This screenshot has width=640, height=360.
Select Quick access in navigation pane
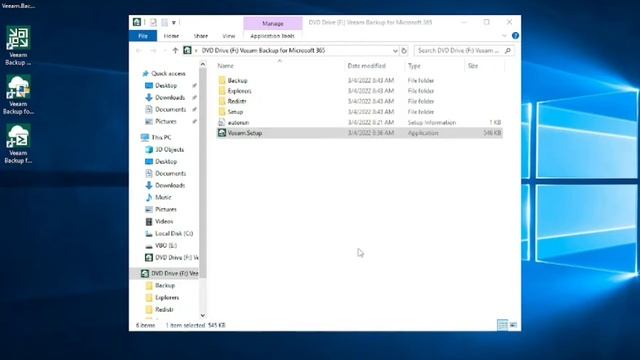168,73
